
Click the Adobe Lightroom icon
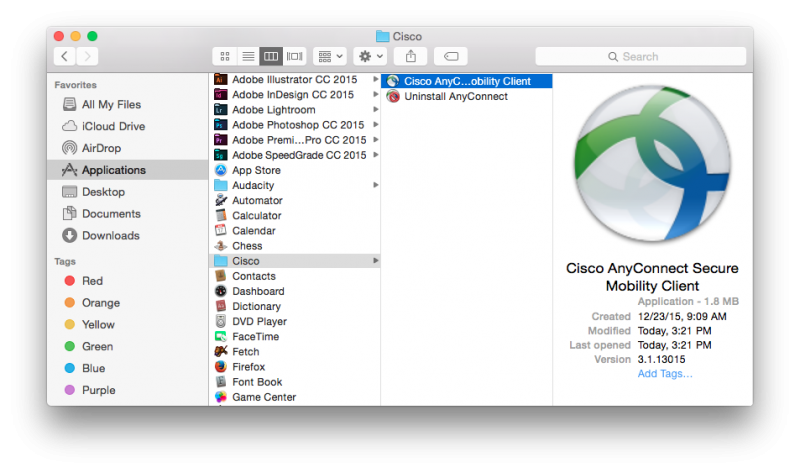click(220, 110)
